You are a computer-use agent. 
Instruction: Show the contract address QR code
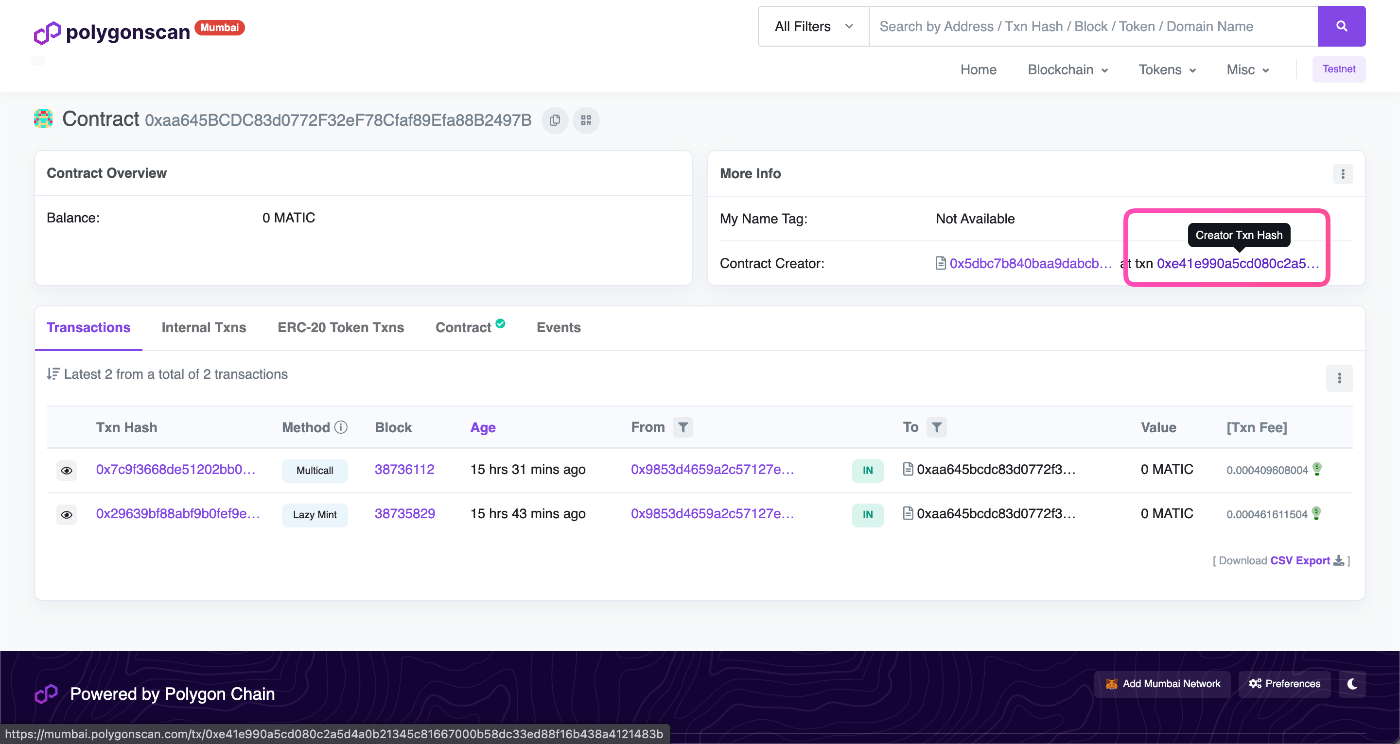(x=586, y=120)
